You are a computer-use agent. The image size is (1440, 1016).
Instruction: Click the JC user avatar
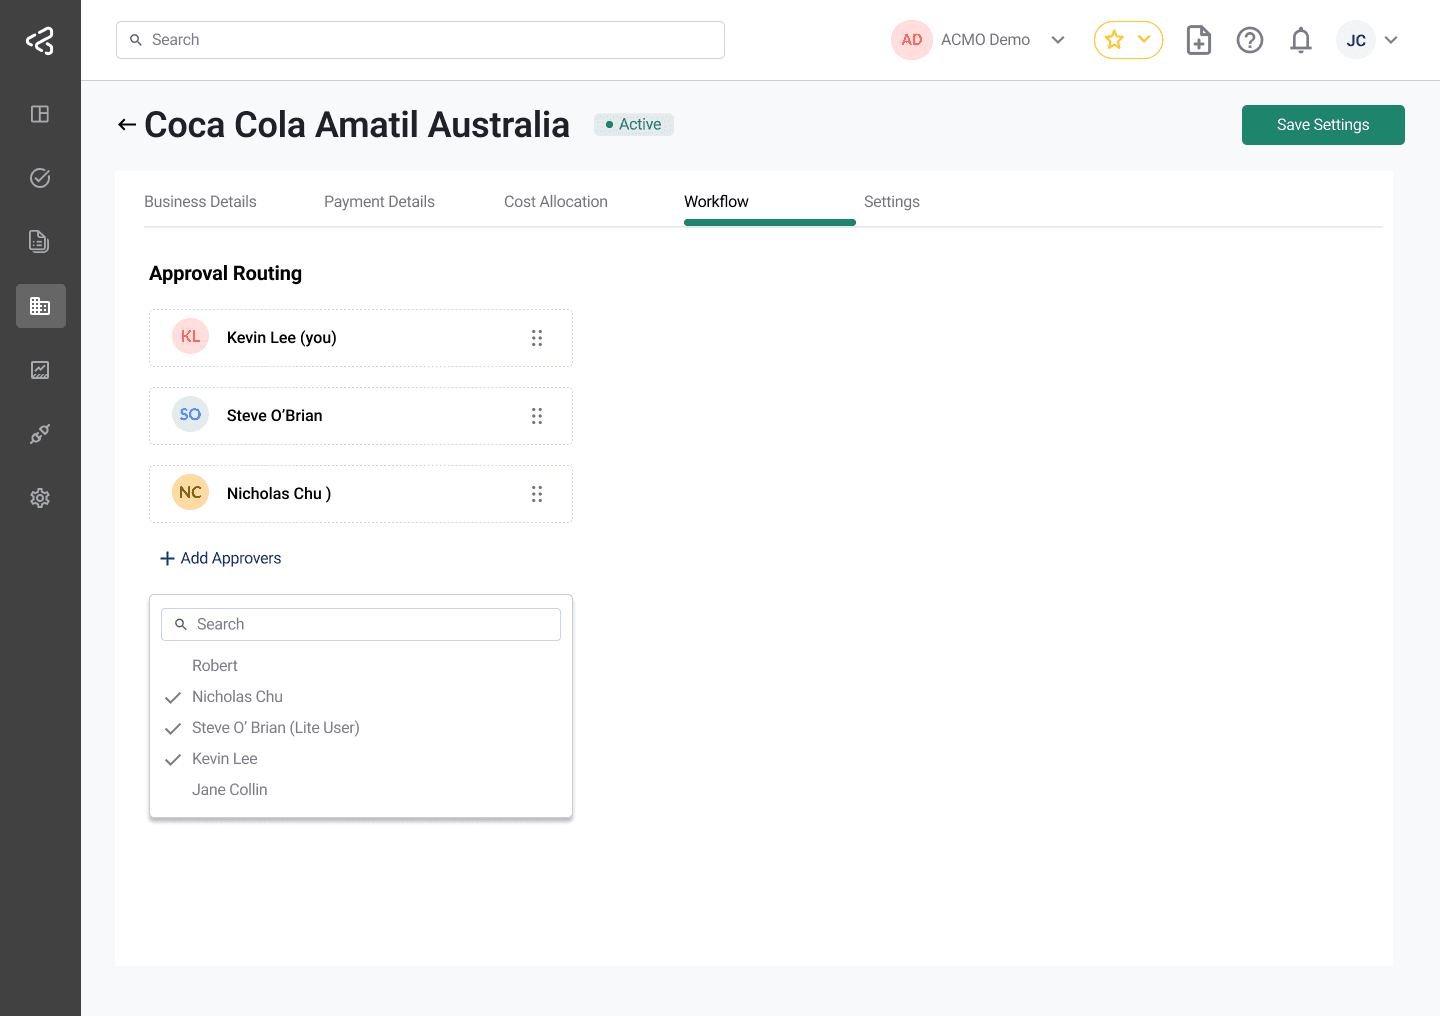(x=1356, y=40)
